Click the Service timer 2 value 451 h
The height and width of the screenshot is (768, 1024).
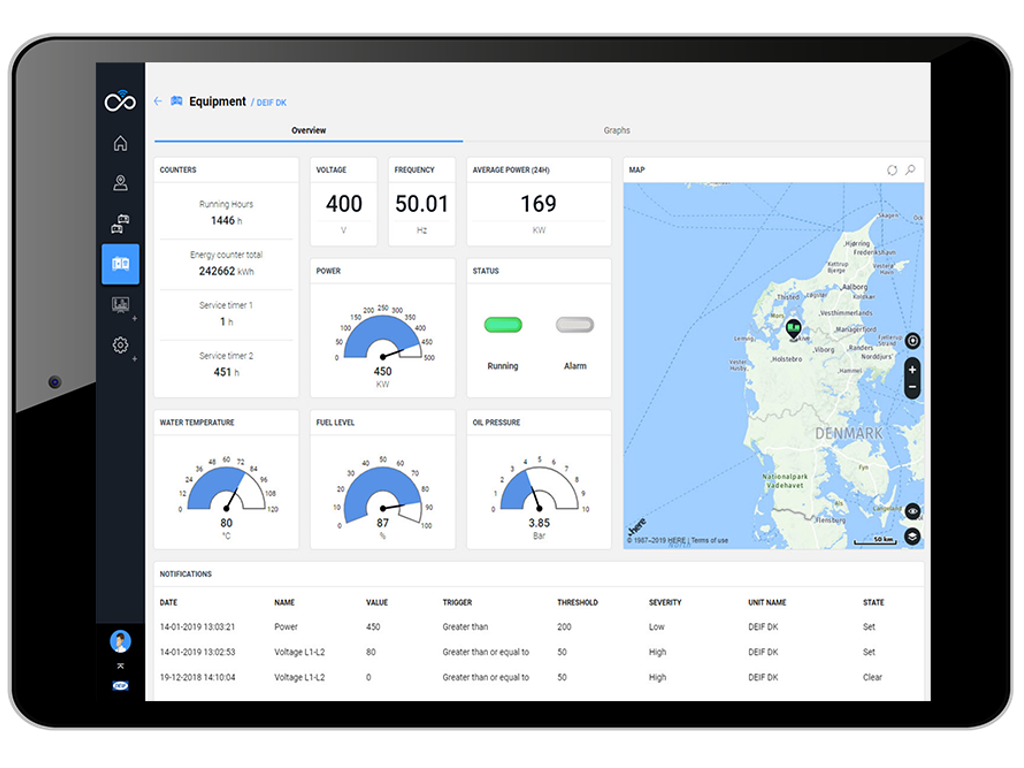(x=226, y=372)
